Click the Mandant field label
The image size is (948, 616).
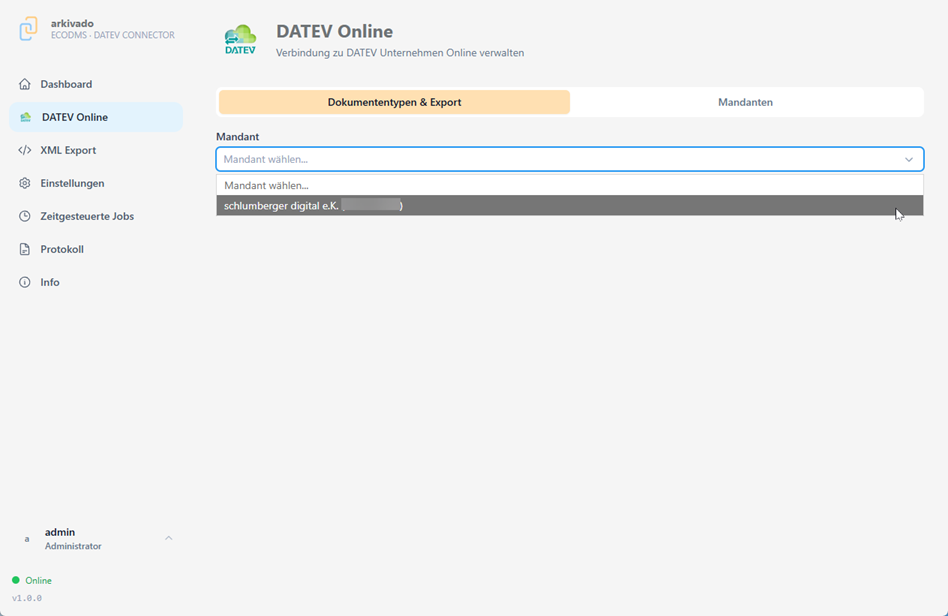click(x=238, y=137)
